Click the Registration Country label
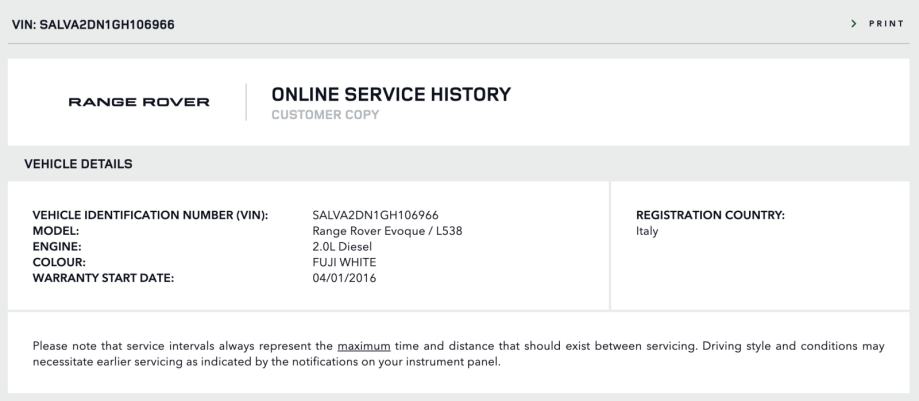919x401 pixels. 710,215
